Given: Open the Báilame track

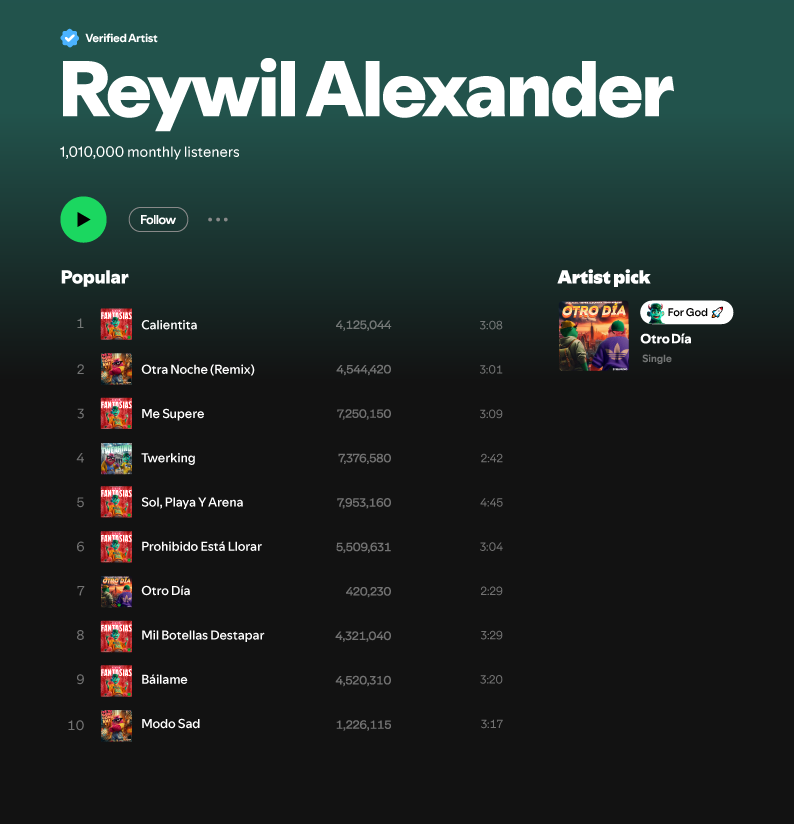Looking at the screenshot, I should (x=164, y=679).
